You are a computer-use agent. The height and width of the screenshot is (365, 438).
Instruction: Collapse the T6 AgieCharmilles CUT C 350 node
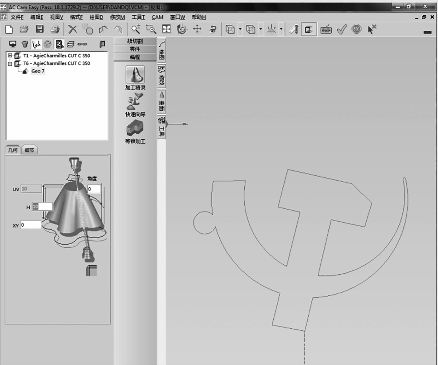click(10, 63)
